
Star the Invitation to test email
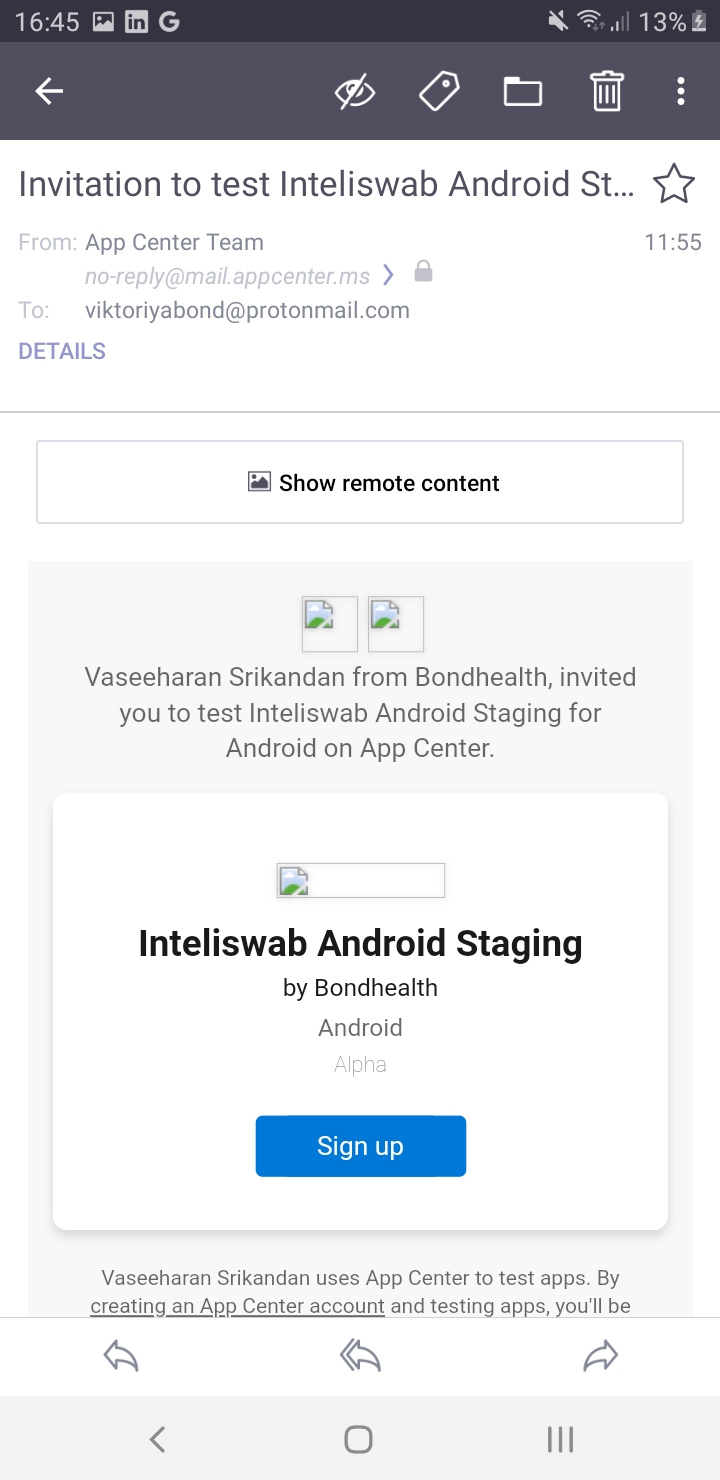coord(673,185)
